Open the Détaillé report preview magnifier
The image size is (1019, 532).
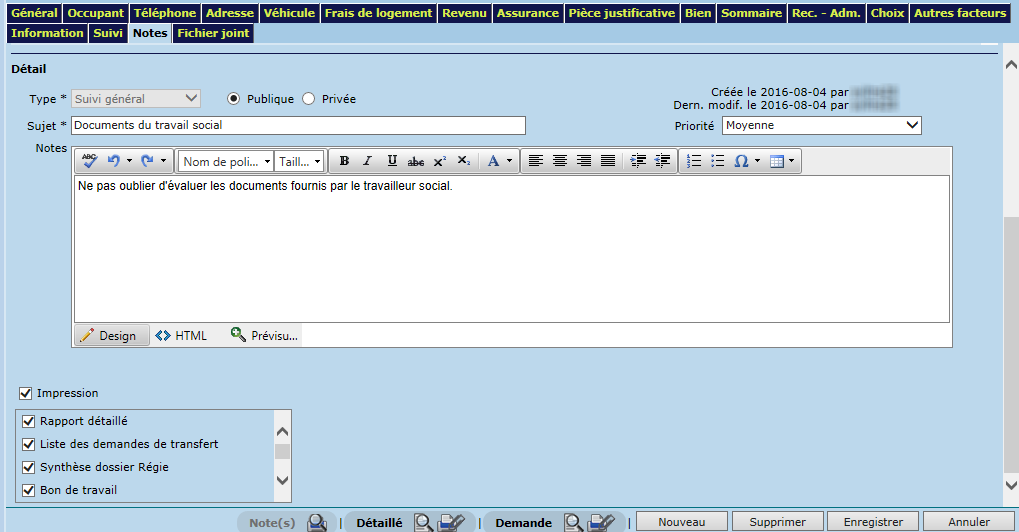(424, 522)
